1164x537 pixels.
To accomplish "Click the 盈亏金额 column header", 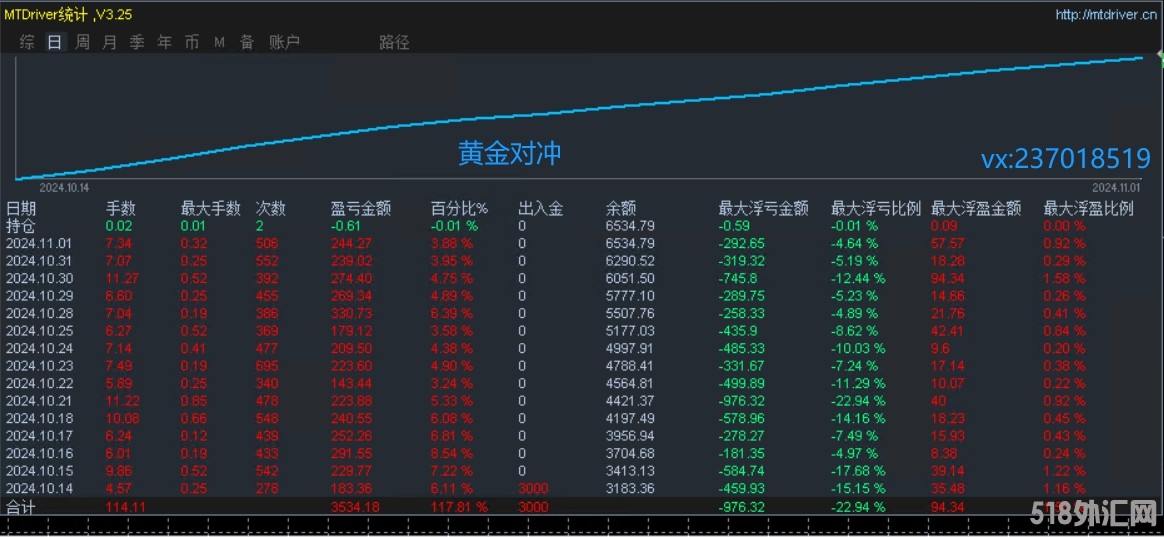I will coord(360,208).
